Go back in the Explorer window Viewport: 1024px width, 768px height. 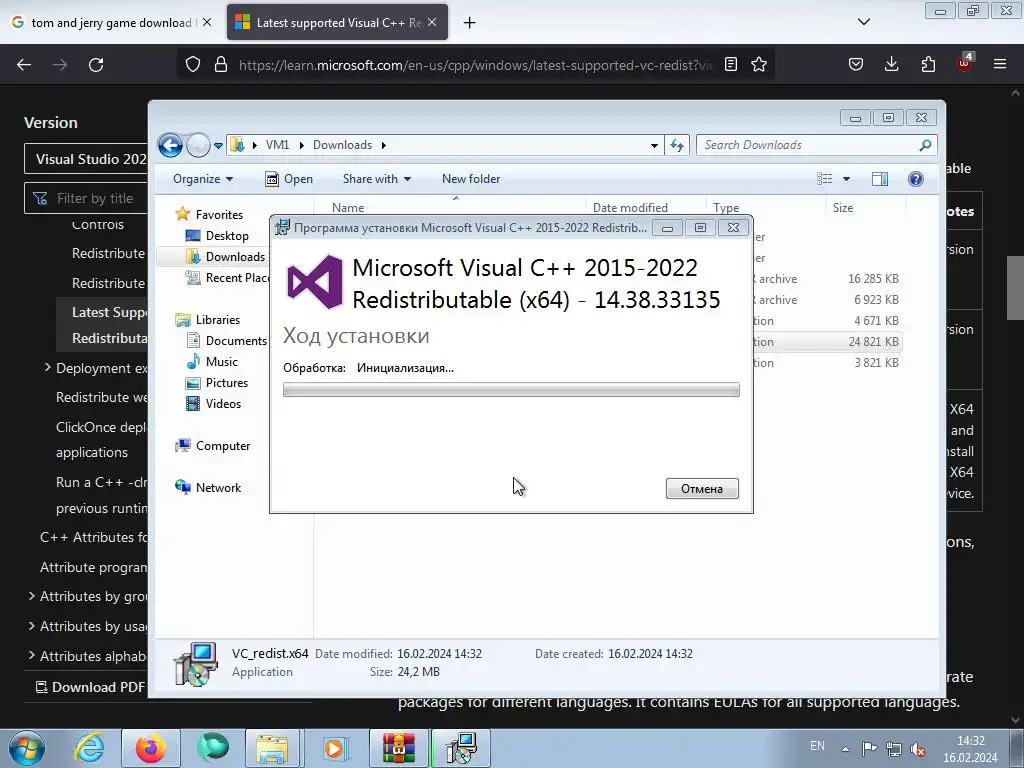pyautogui.click(x=170, y=145)
